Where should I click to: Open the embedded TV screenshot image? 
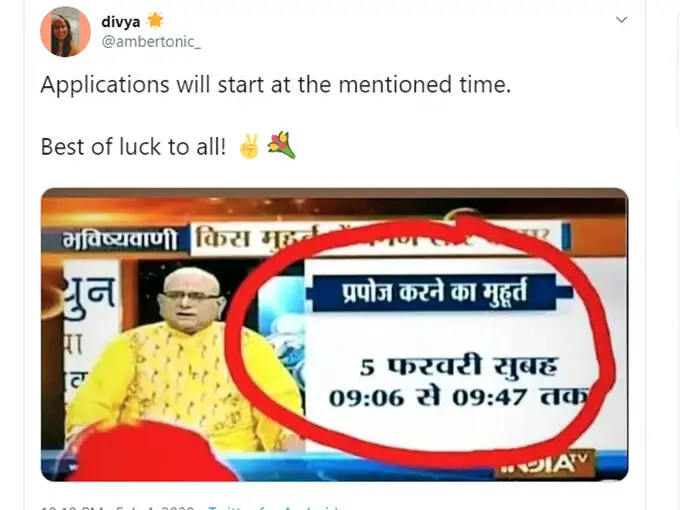point(334,334)
